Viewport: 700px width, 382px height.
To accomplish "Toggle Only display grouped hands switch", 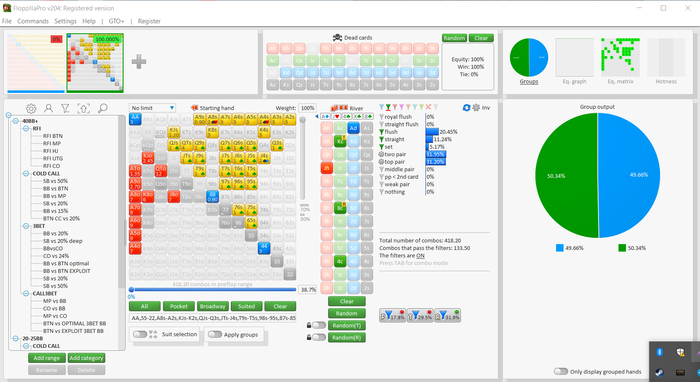I will 561,371.
